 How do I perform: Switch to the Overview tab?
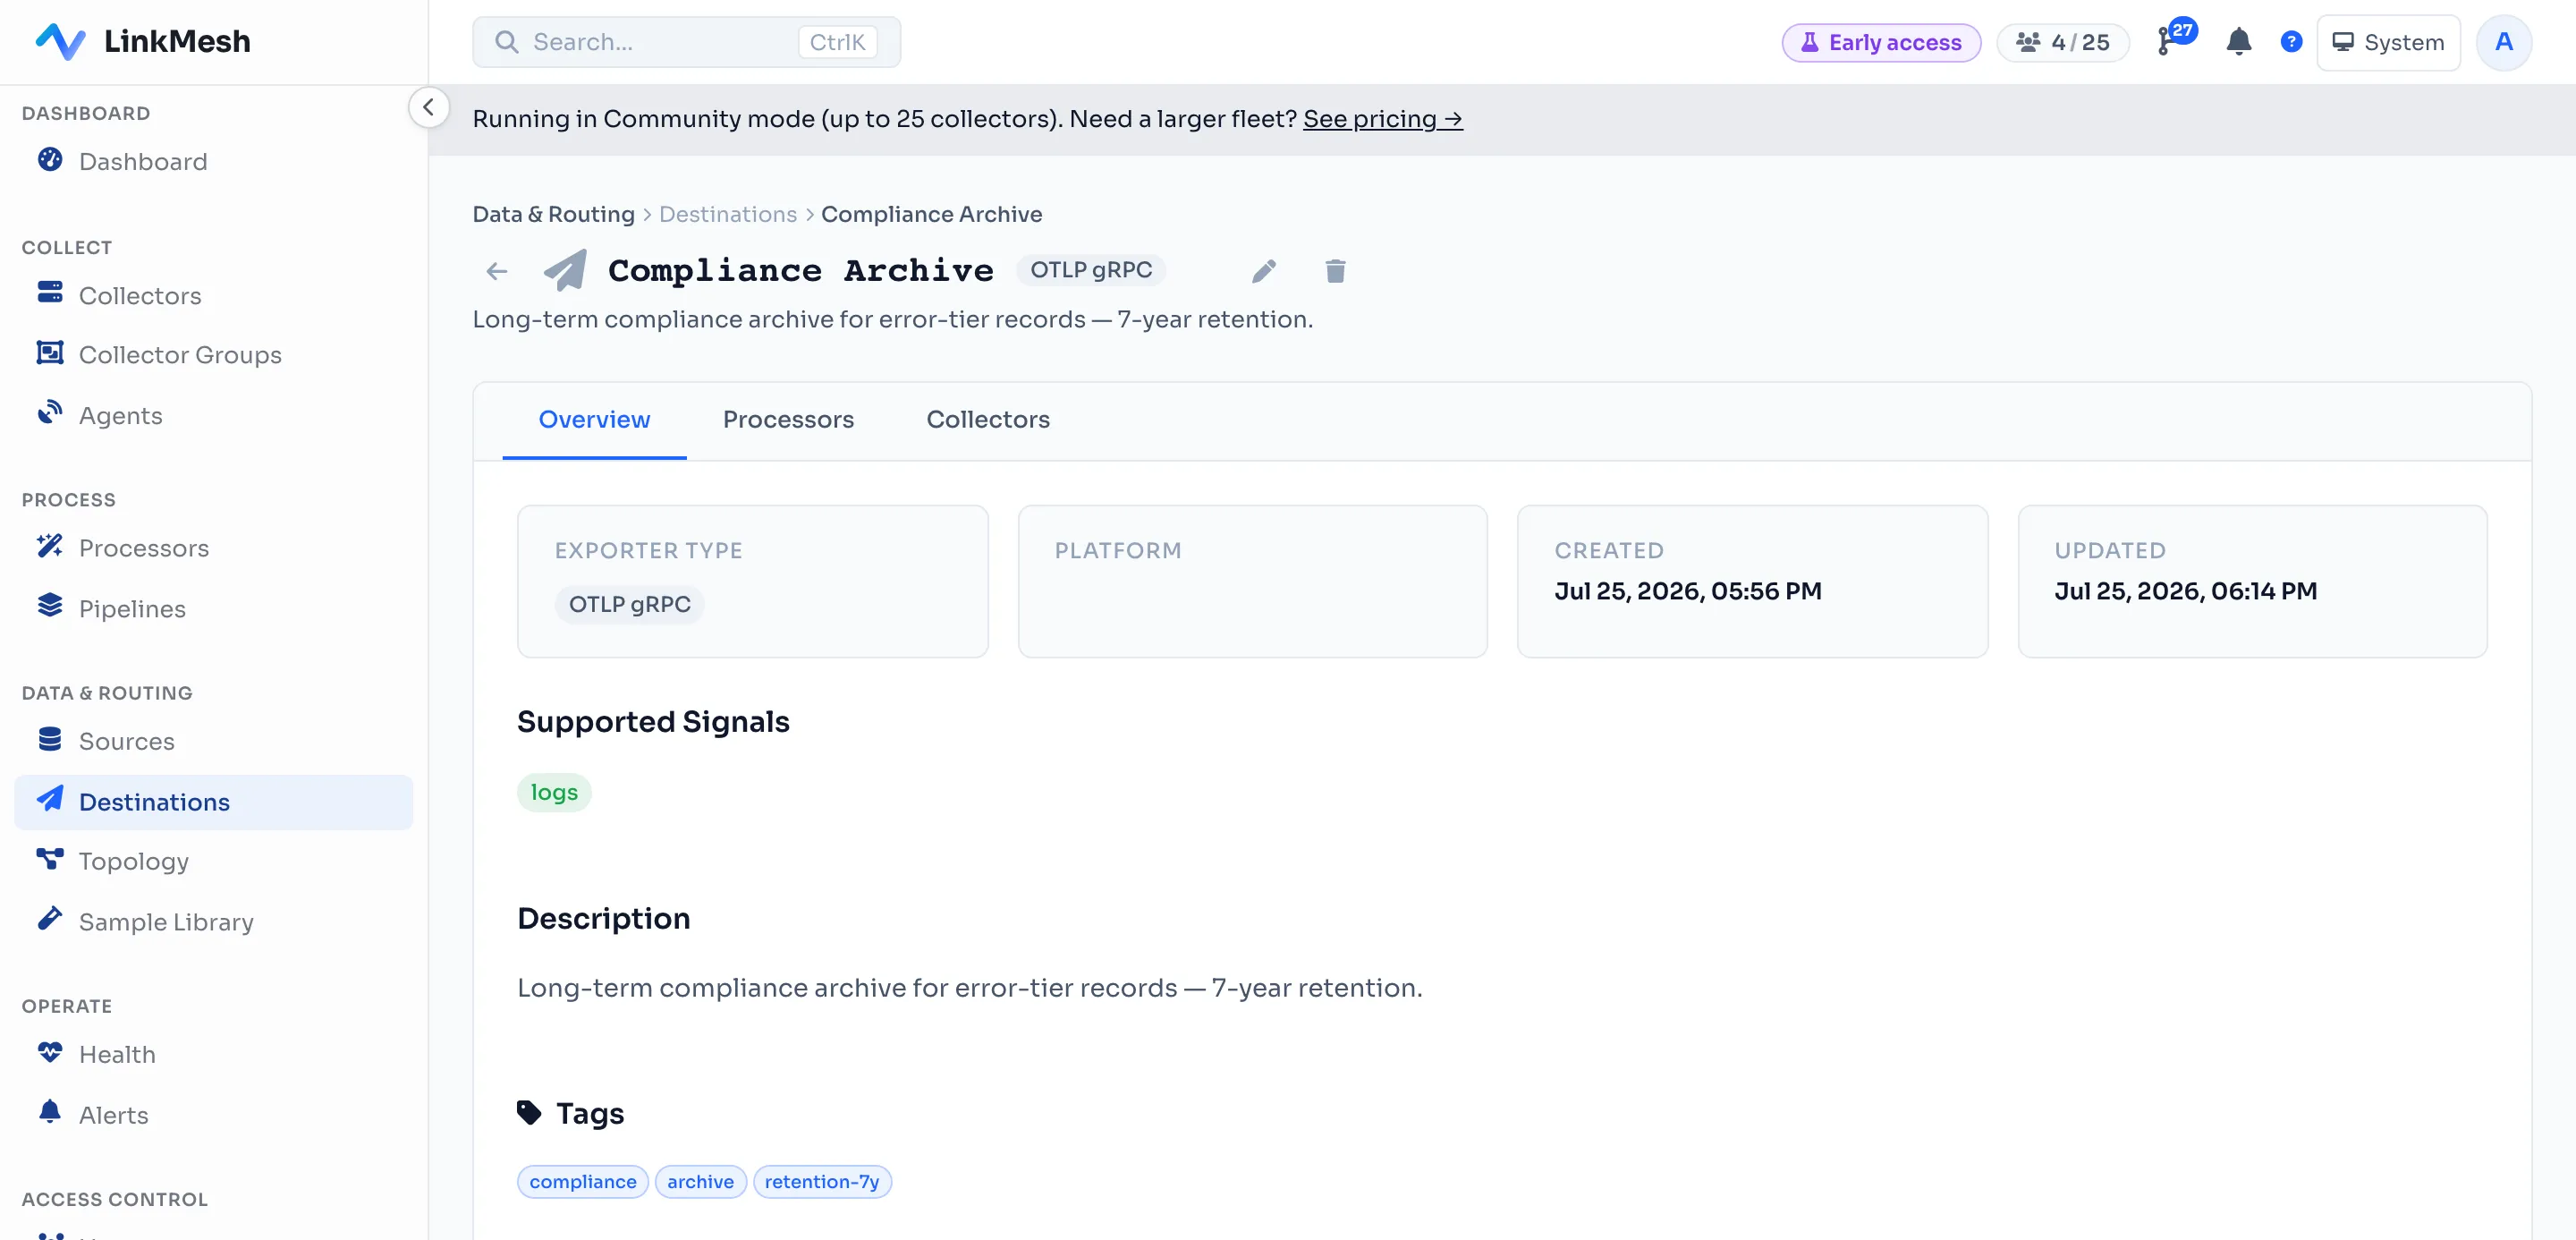pyautogui.click(x=594, y=420)
